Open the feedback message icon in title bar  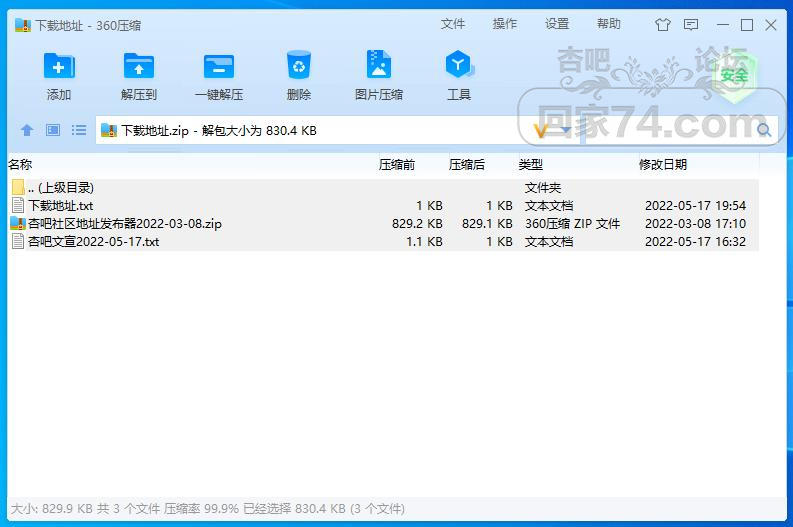pyautogui.click(x=691, y=25)
